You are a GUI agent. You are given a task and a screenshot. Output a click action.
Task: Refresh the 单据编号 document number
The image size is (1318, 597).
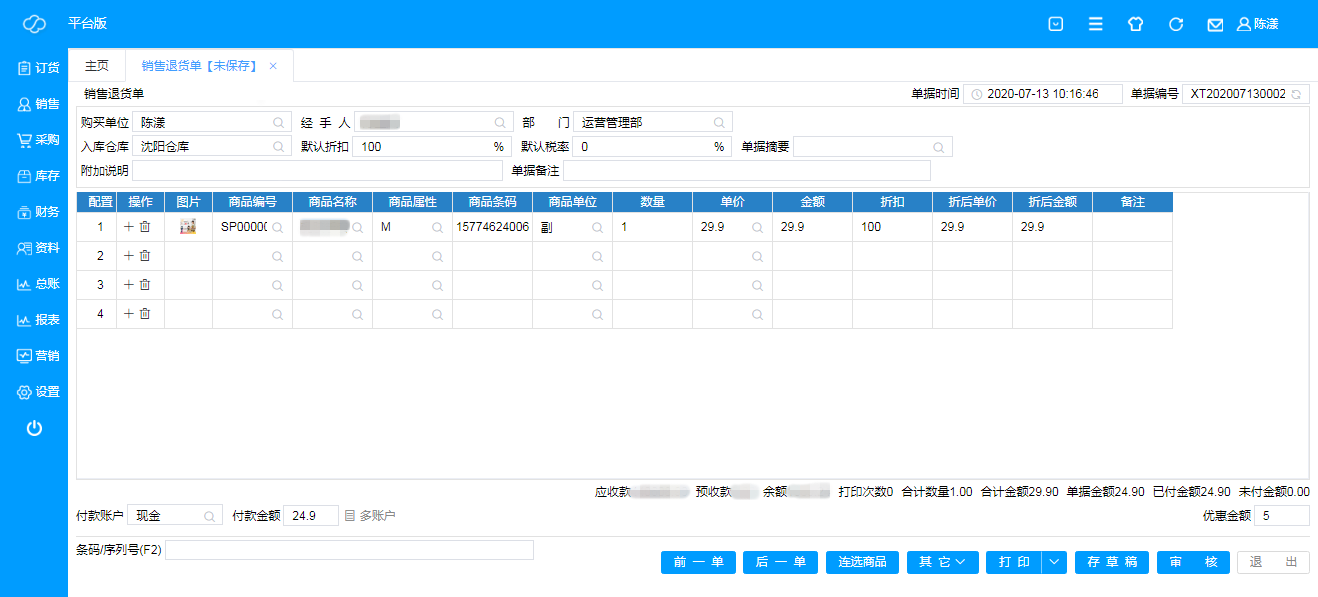[x=1296, y=94]
